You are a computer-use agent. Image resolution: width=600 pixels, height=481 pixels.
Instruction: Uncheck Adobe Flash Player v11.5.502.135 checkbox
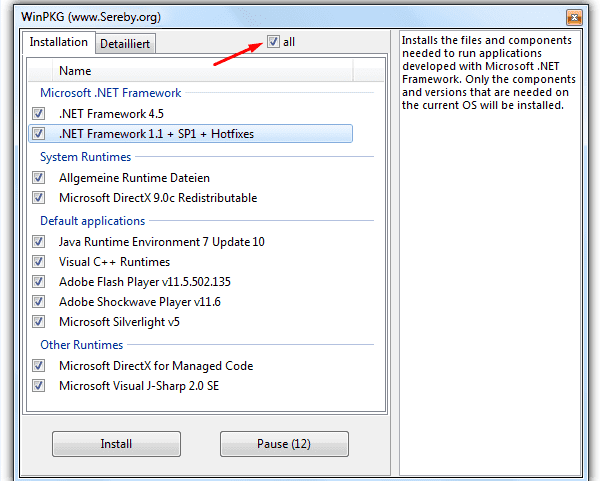click(x=38, y=282)
